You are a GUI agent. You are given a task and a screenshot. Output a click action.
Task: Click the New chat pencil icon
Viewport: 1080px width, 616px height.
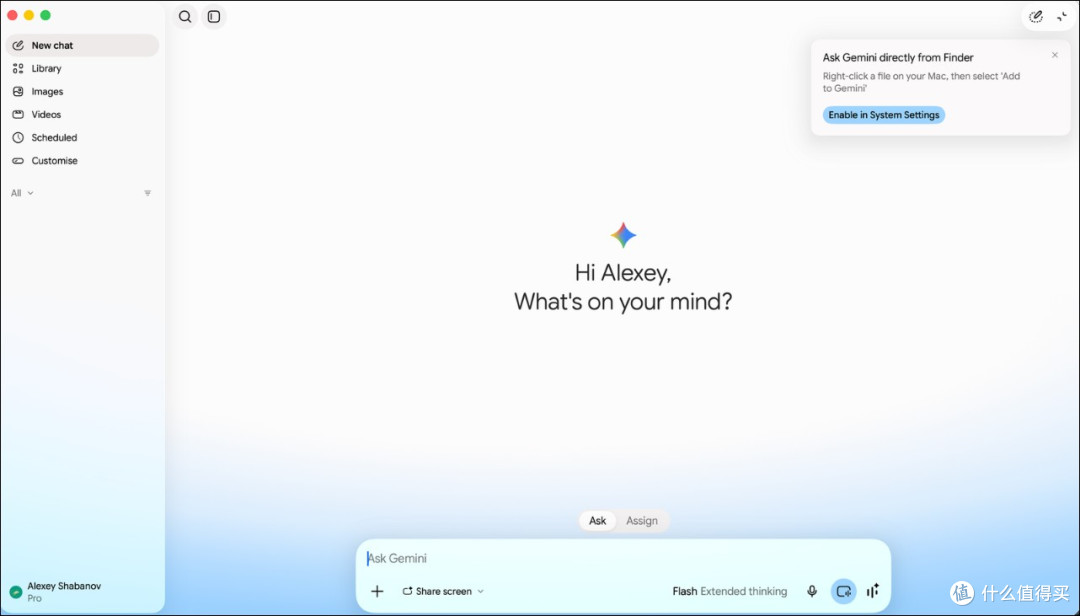[19, 45]
